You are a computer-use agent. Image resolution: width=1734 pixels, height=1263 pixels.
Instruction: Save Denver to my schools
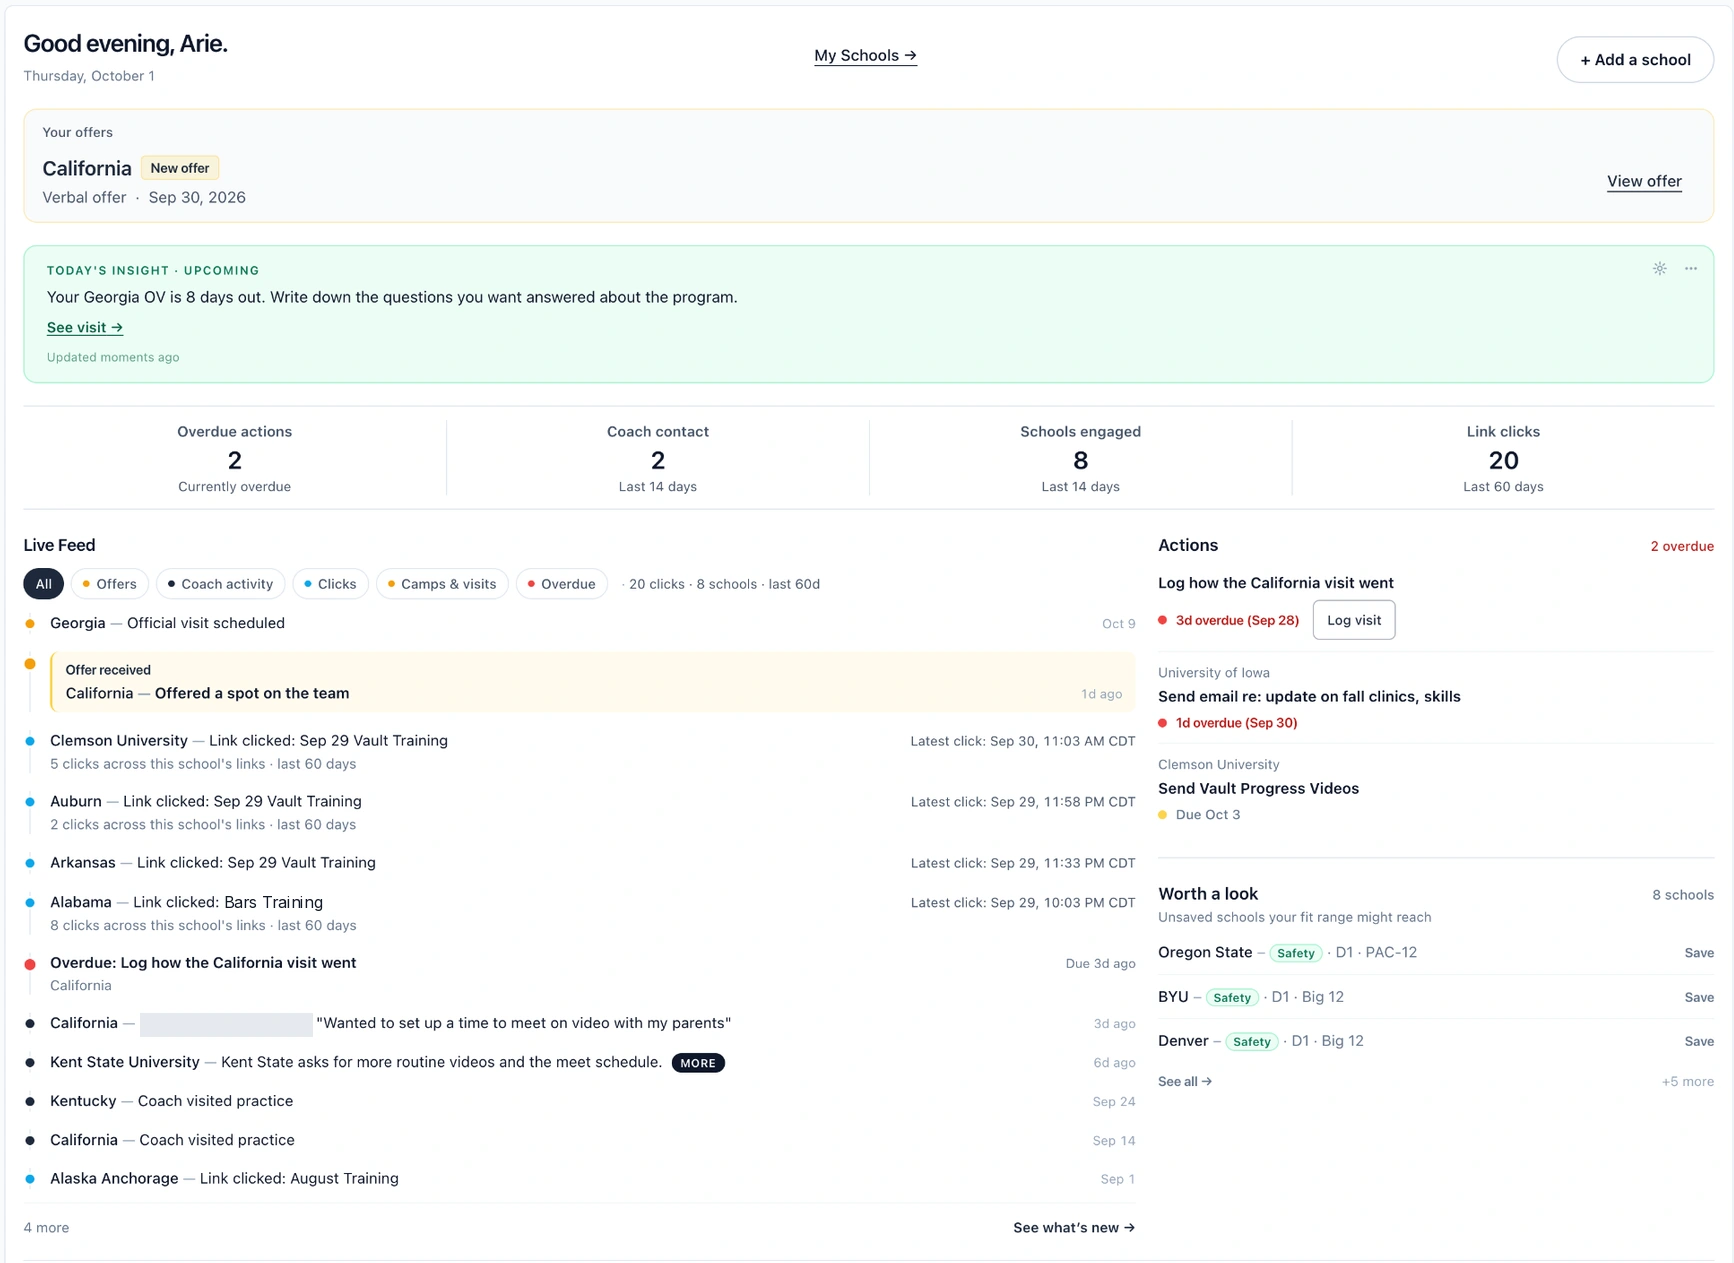point(1698,1041)
